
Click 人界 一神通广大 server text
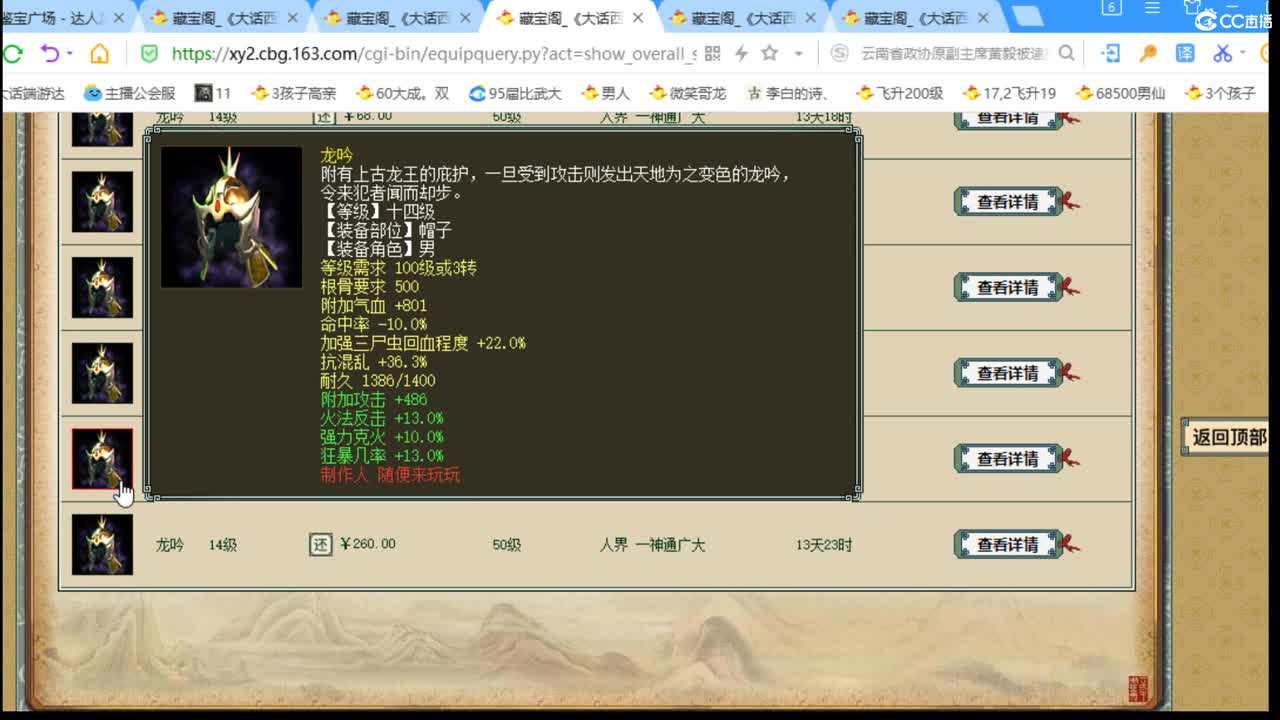[x=652, y=545]
